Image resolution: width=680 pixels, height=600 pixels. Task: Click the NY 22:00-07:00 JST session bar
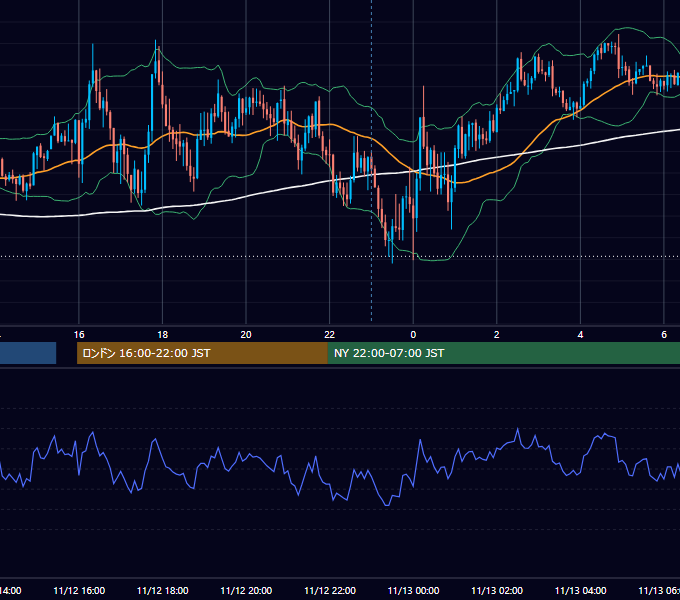(x=503, y=353)
